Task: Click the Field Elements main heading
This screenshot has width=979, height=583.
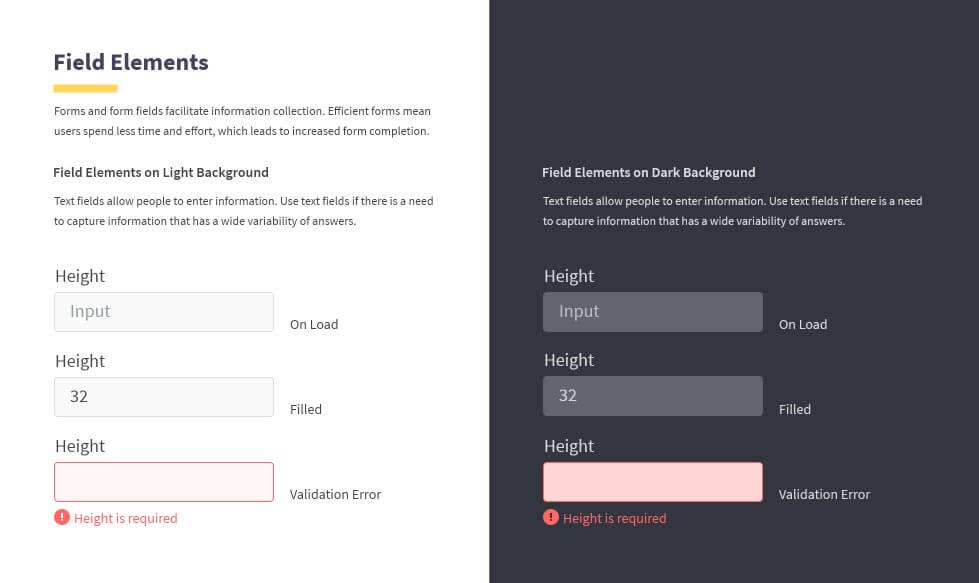Action: pyautogui.click(x=130, y=62)
